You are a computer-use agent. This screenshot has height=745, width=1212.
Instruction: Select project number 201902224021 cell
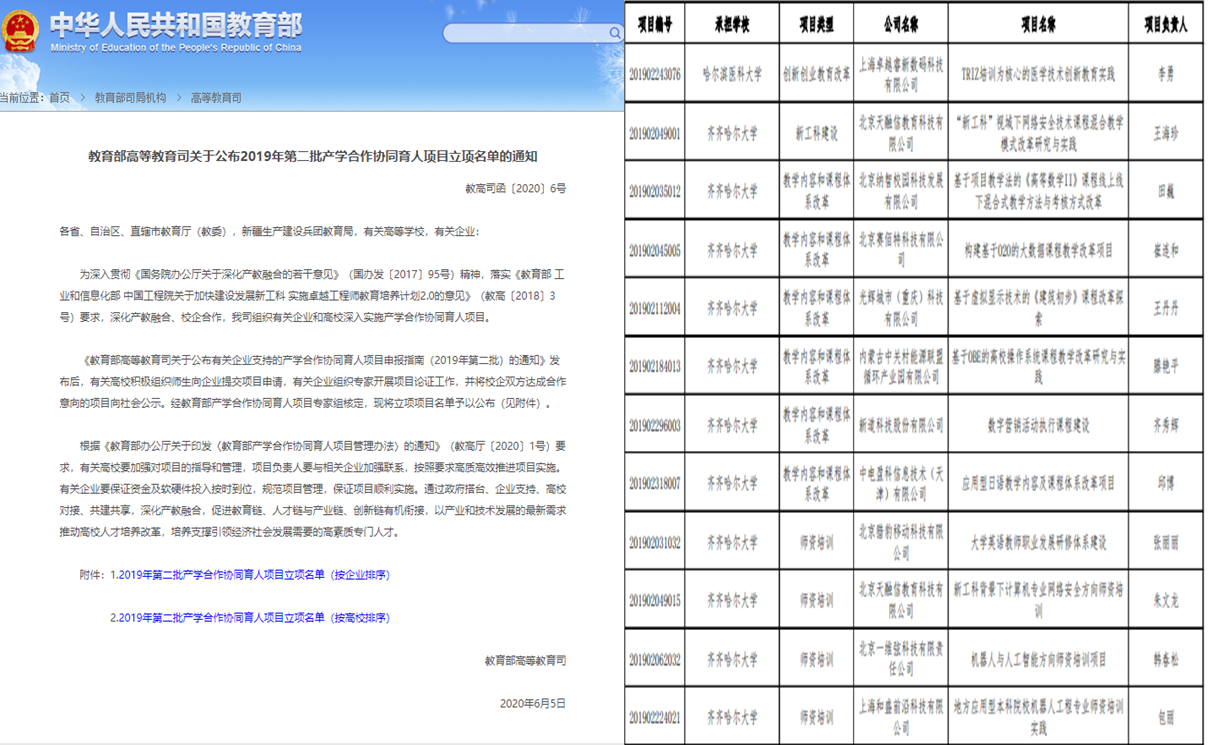pos(655,717)
